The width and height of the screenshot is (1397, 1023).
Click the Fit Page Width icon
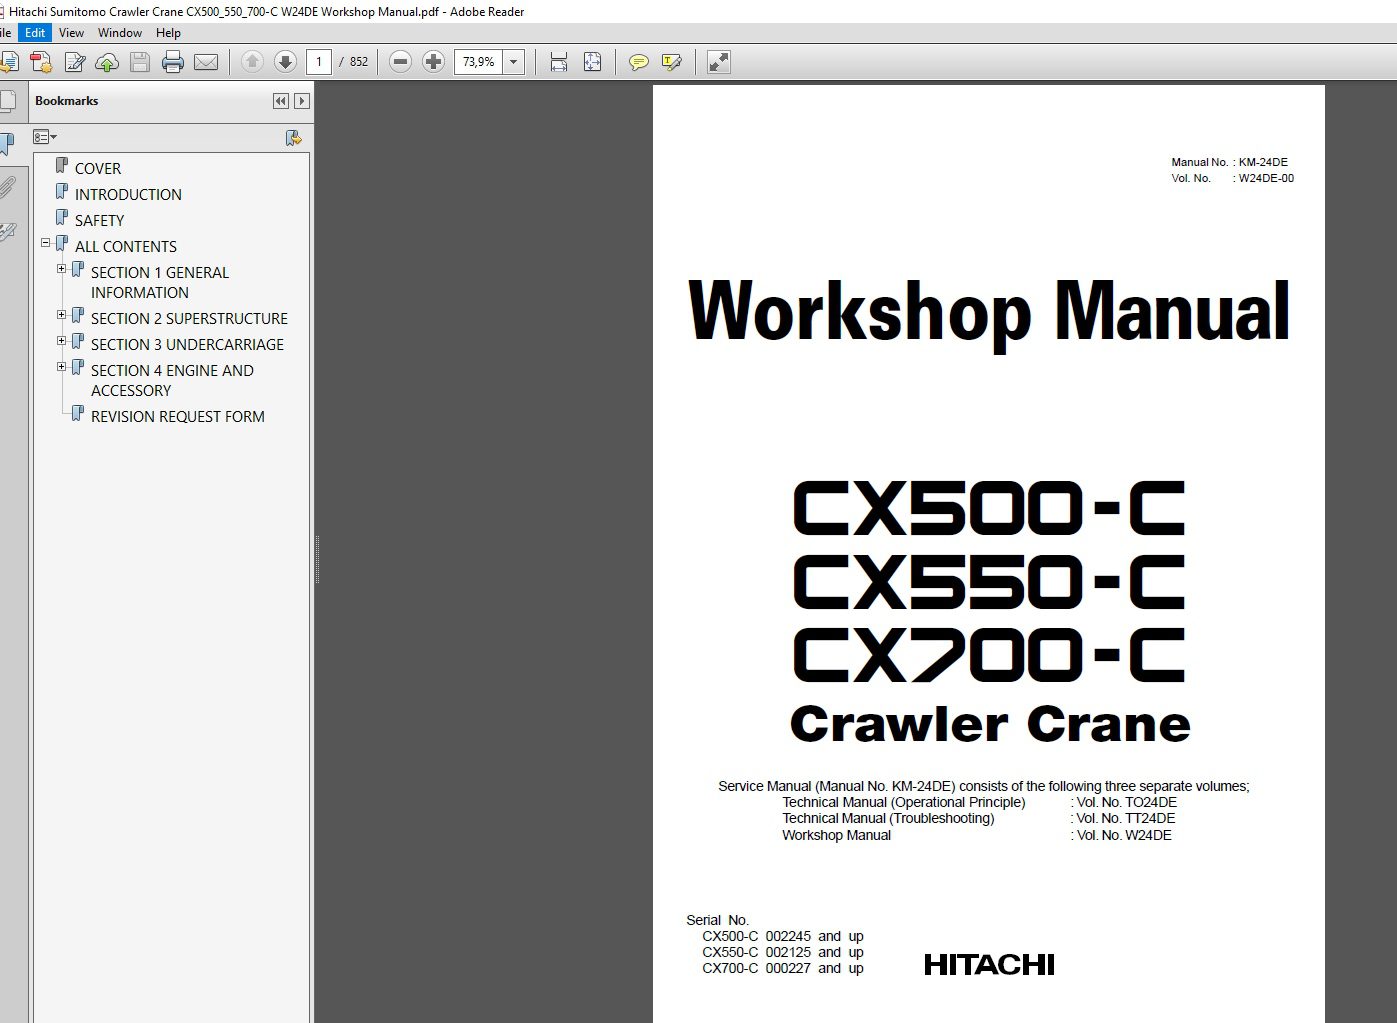pyautogui.click(x=556, y=62)
